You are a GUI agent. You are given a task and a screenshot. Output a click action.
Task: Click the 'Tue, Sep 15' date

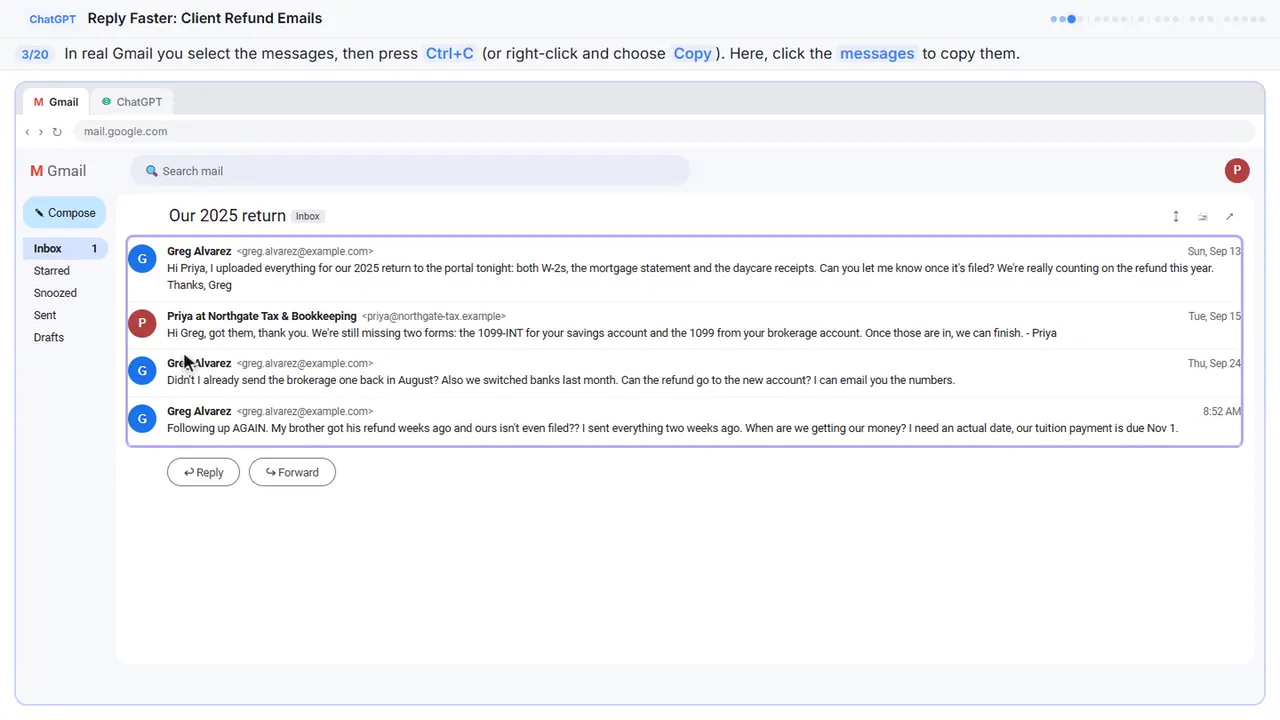[x=1214, y=316]
